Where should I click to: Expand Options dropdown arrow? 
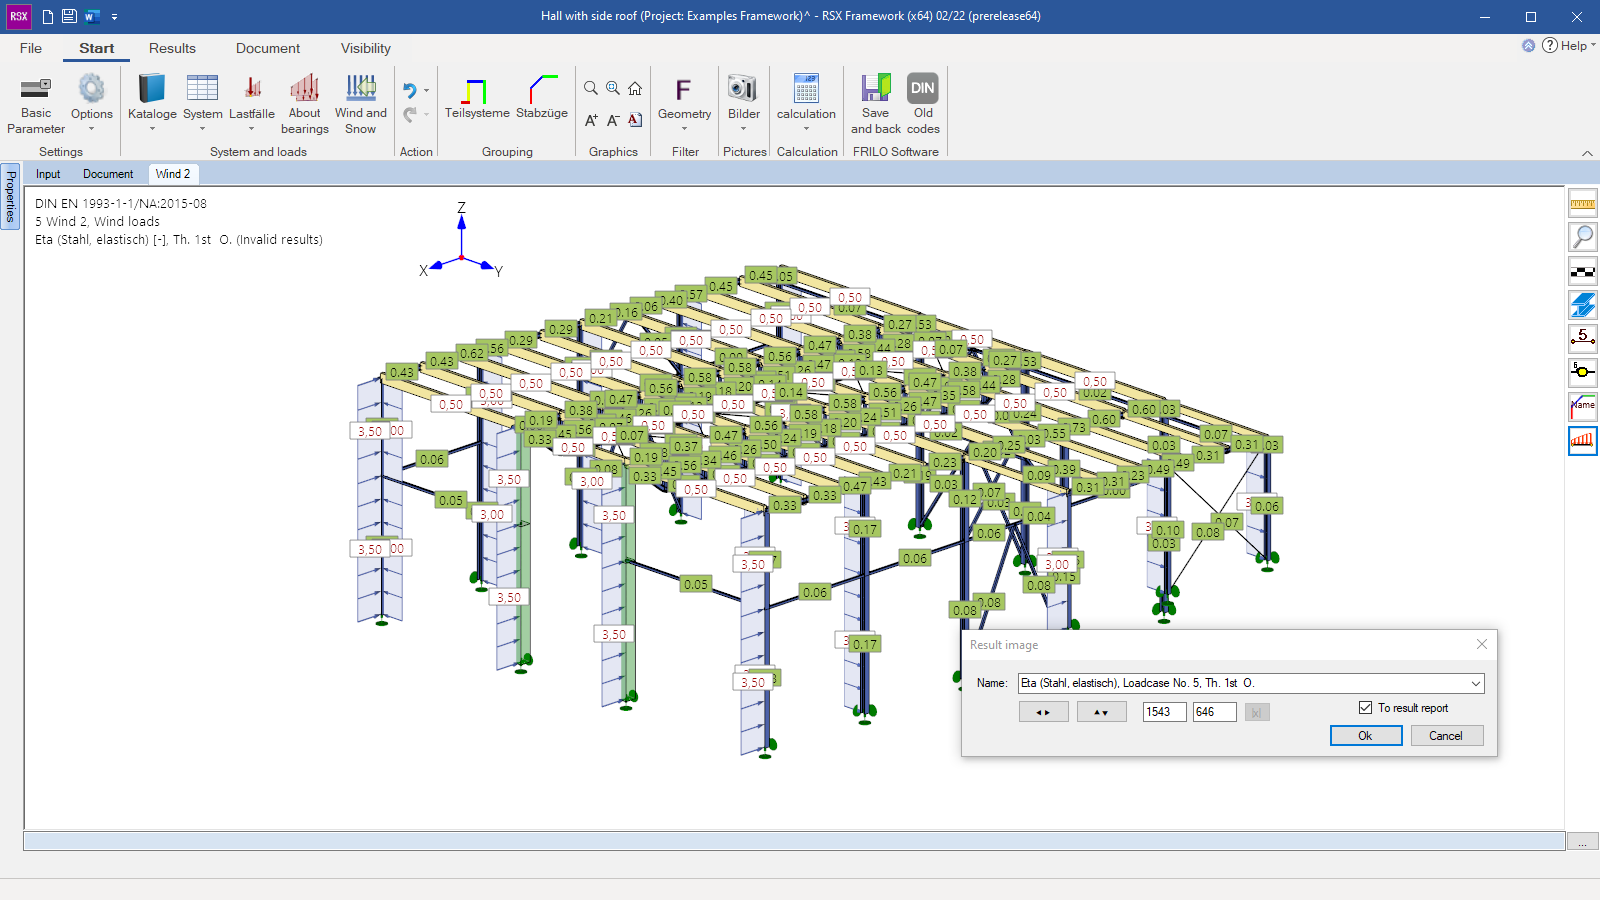pos(91,129)
